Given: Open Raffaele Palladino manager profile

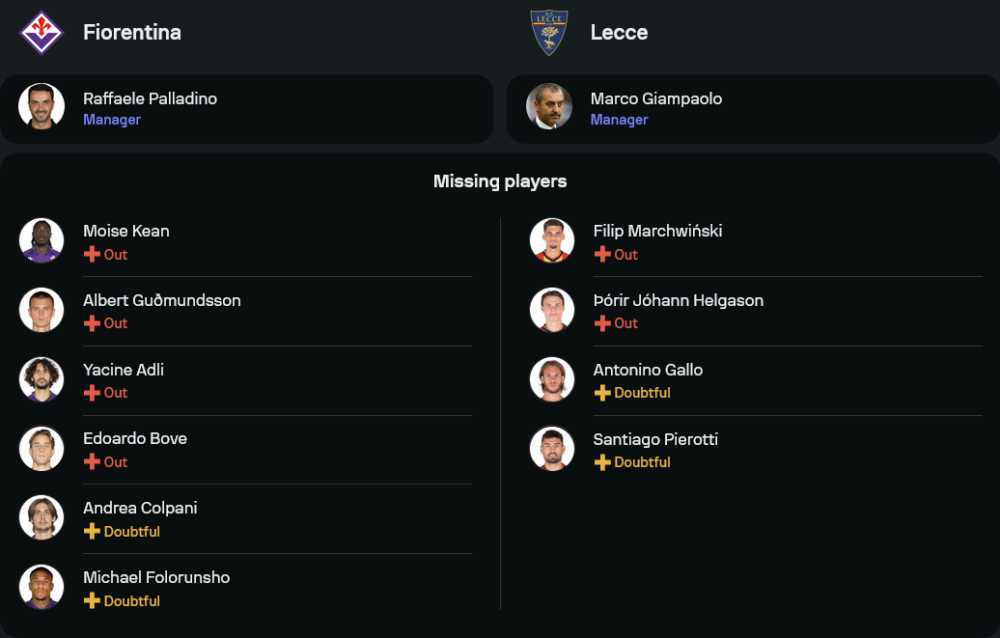Looking at the screenshot, I should (246, 108).
